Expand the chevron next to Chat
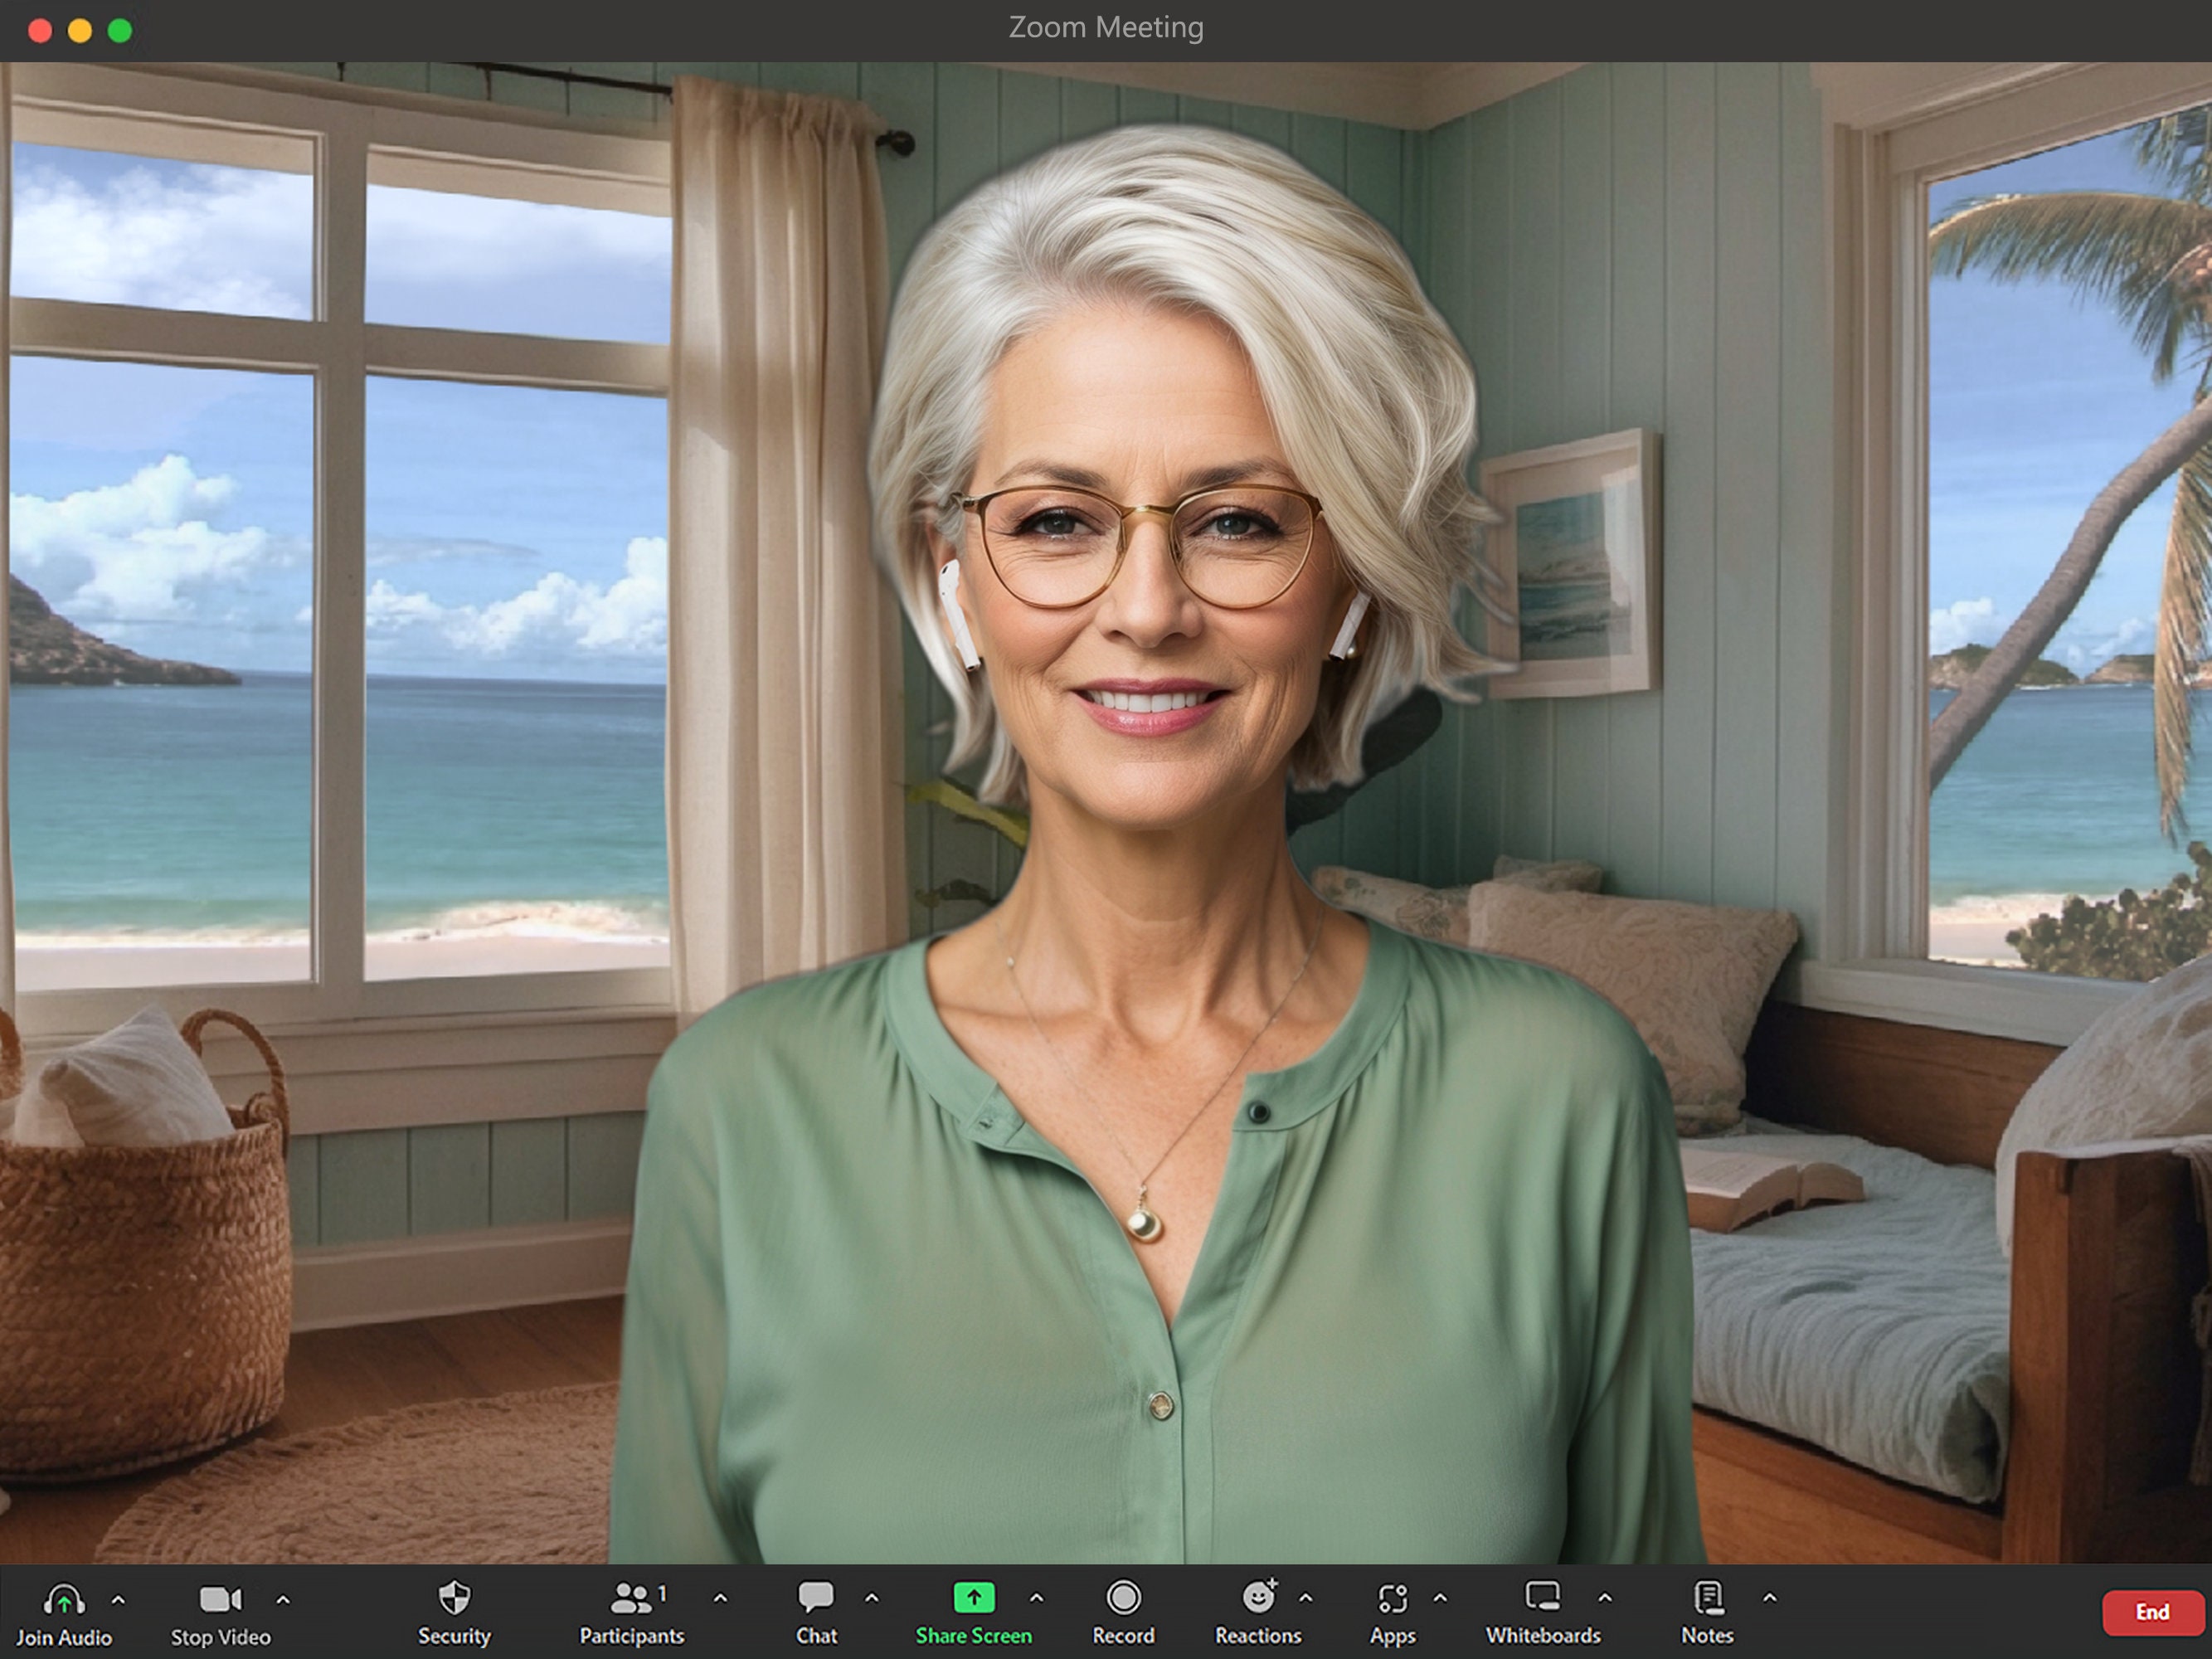Viewport: 2212px width, 1659px height. tap(871, 1598)
